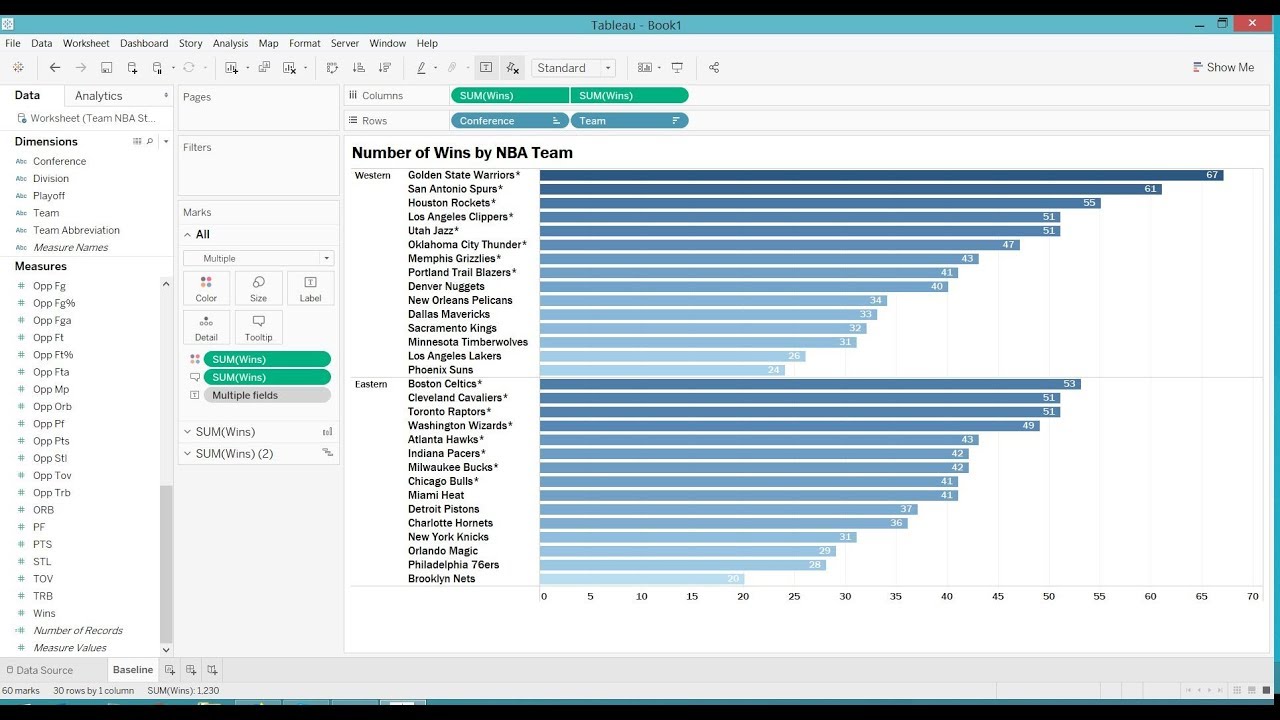Expand the SUM(Wins) (2) marks section
Viewport: 1280px width, 720px height.
187,454
